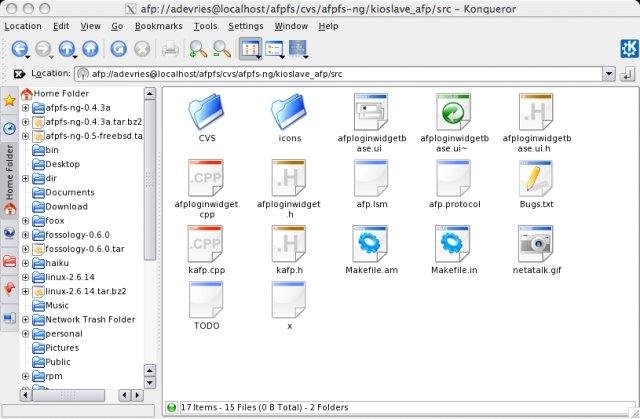The height and width of the screenshot is (419, 640).
Task: Expand the Network Trash Folder node
Action: tap(25, 320)
